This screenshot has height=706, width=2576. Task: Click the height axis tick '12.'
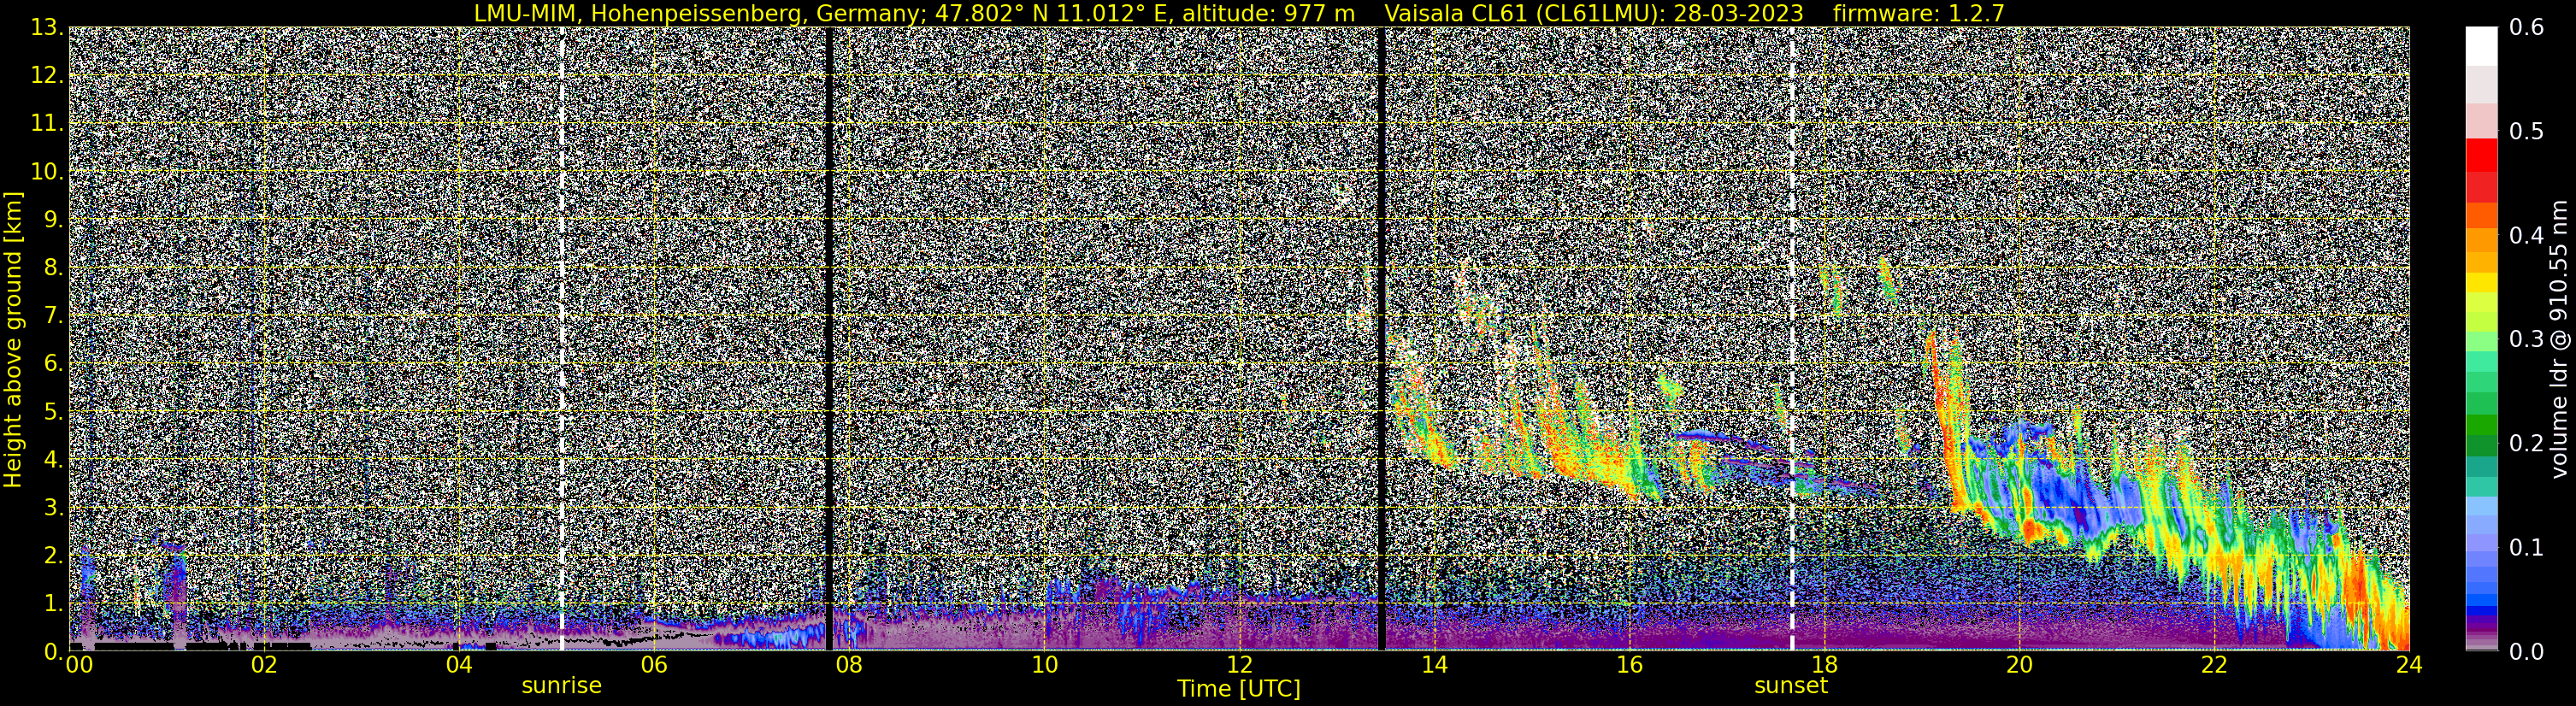pos(47,76)
